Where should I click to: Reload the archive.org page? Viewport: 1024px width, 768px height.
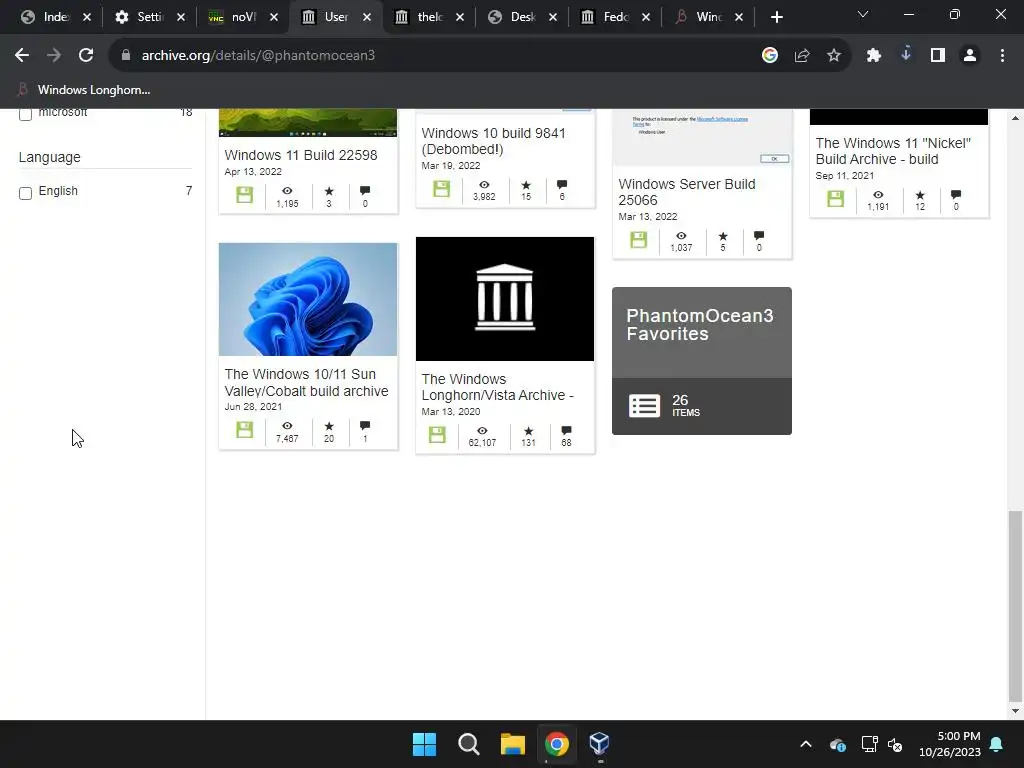[x=86, y=56]
